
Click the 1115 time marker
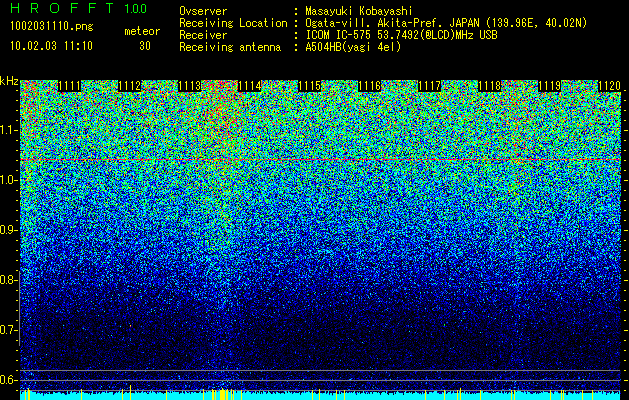[310, 86]
